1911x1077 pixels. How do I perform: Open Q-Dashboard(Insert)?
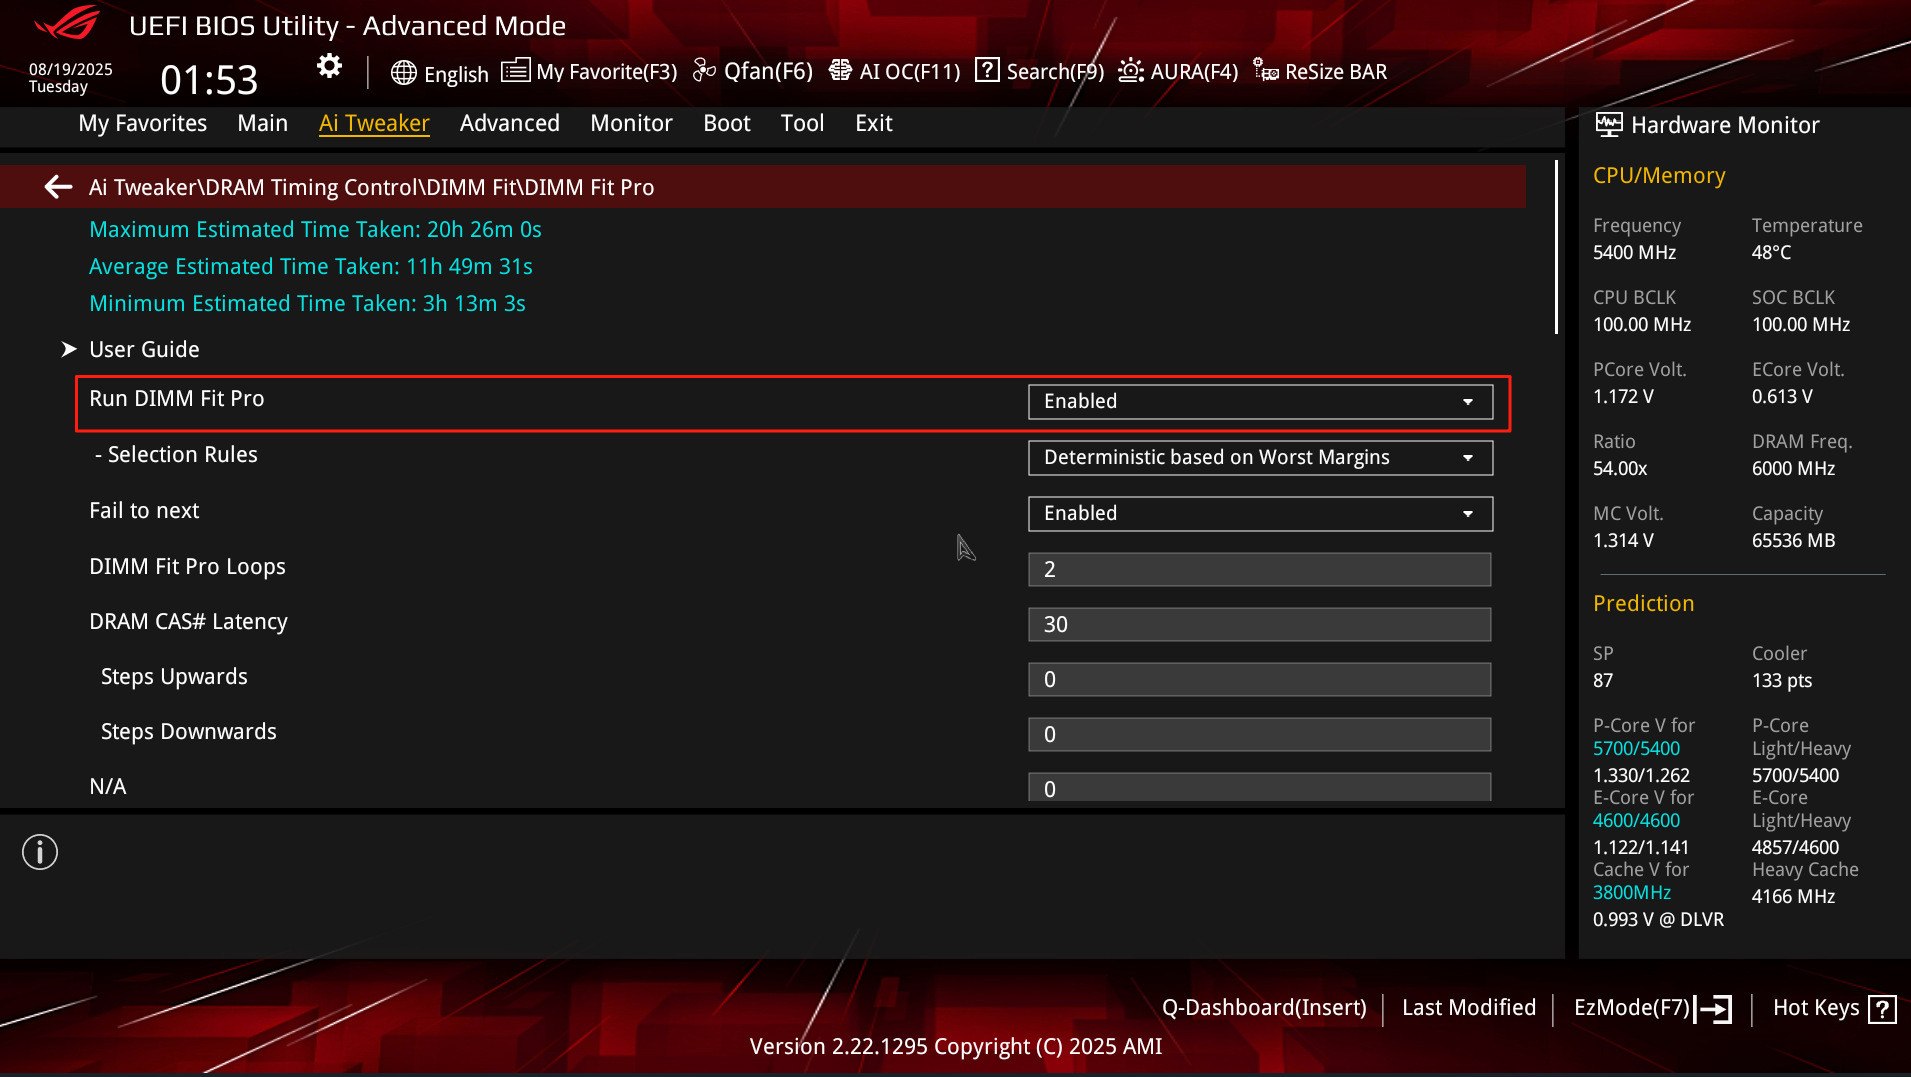pos(1264,1008)
